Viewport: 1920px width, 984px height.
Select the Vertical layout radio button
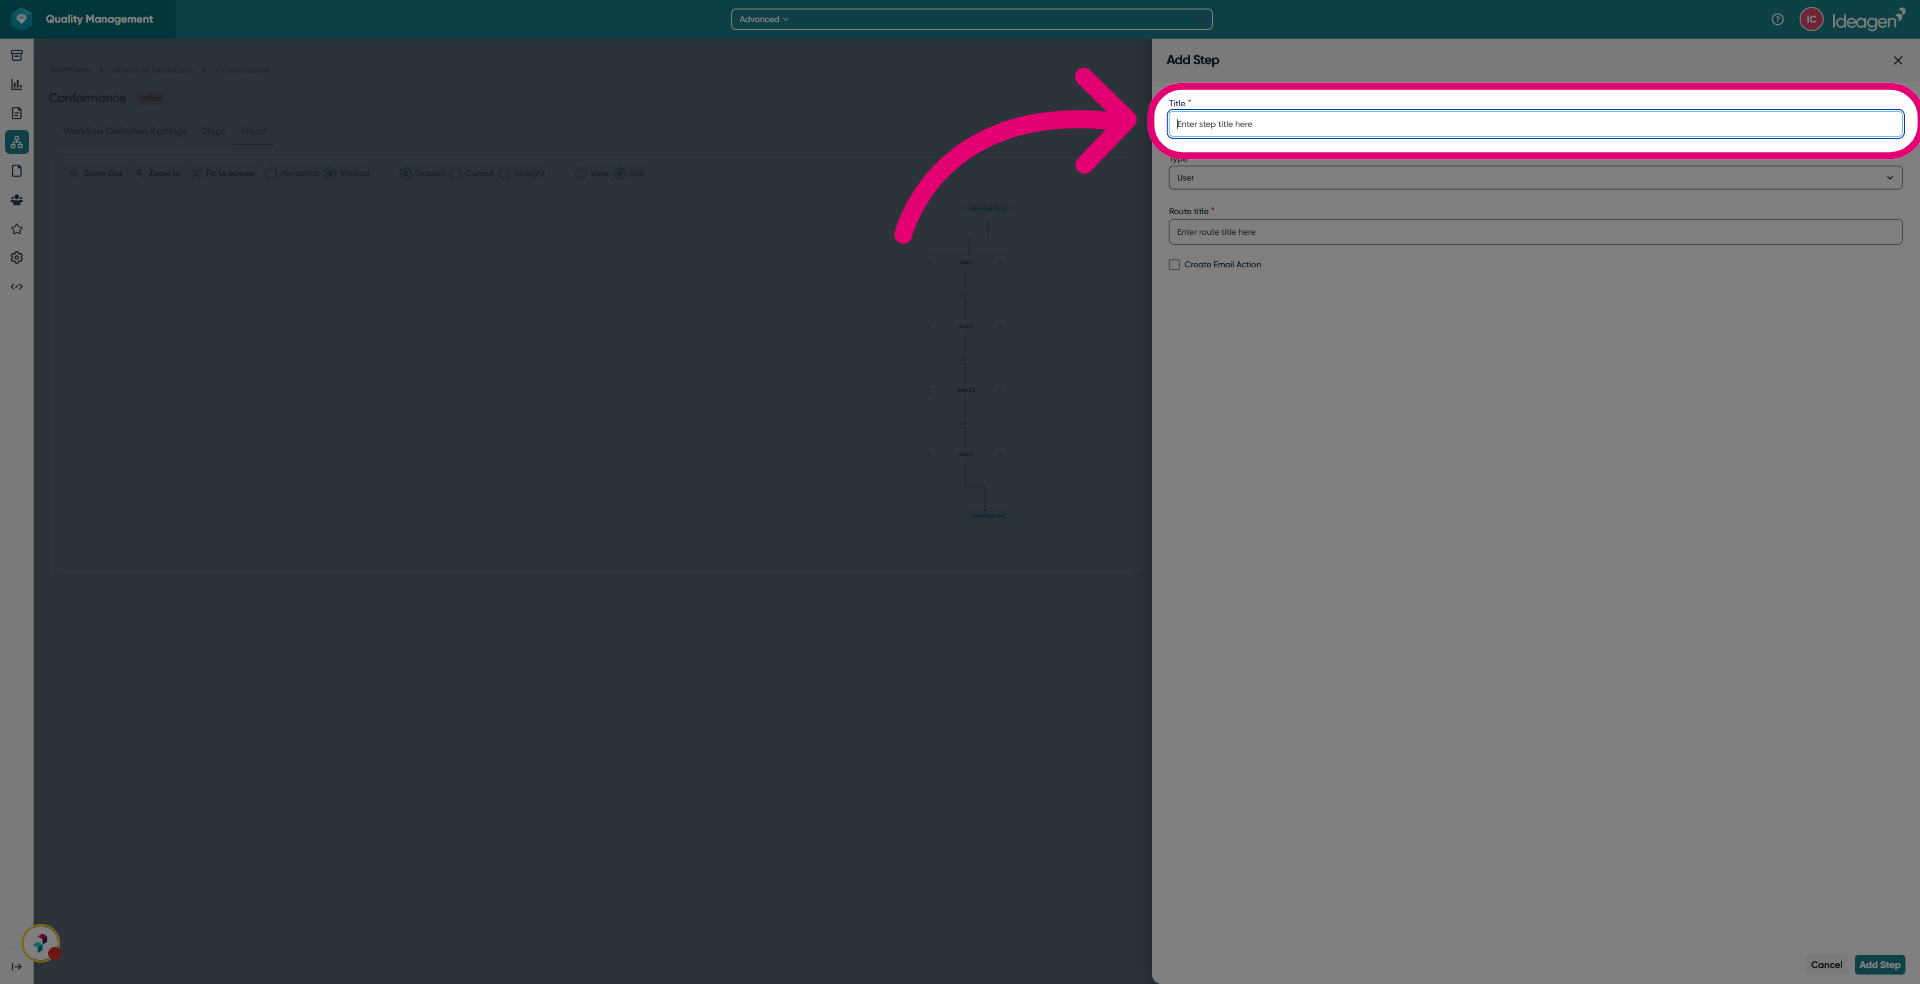pyautogui.click(x=330, y=173)
